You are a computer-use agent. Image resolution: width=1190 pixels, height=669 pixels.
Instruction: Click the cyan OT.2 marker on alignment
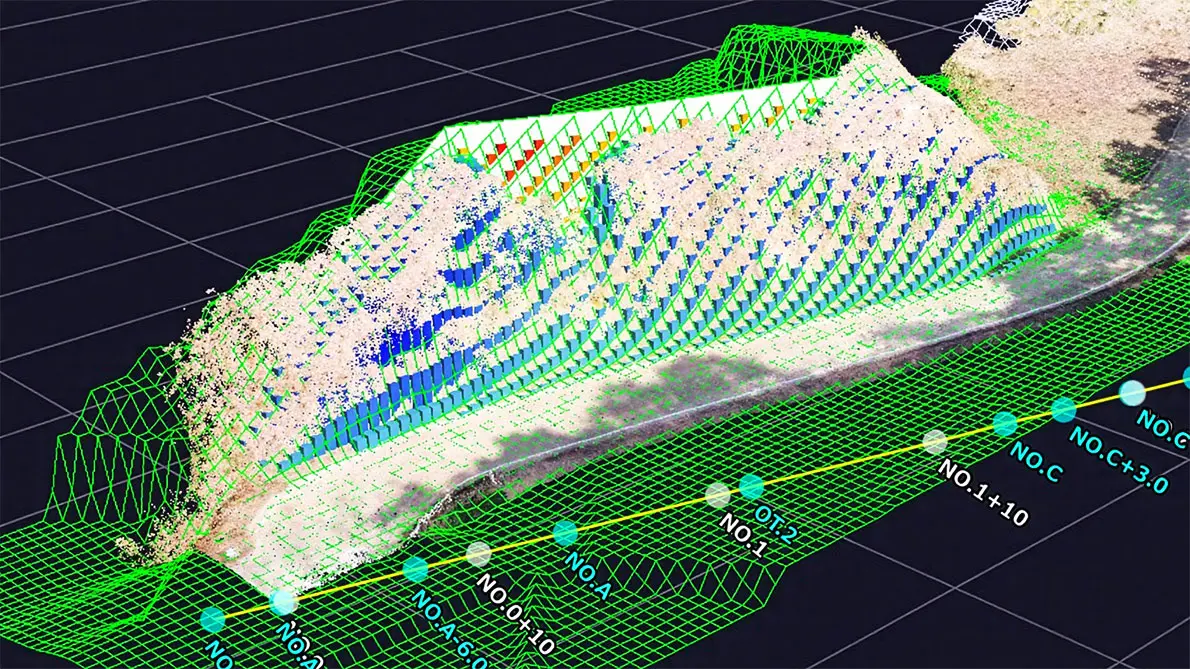tap(751, 487)
